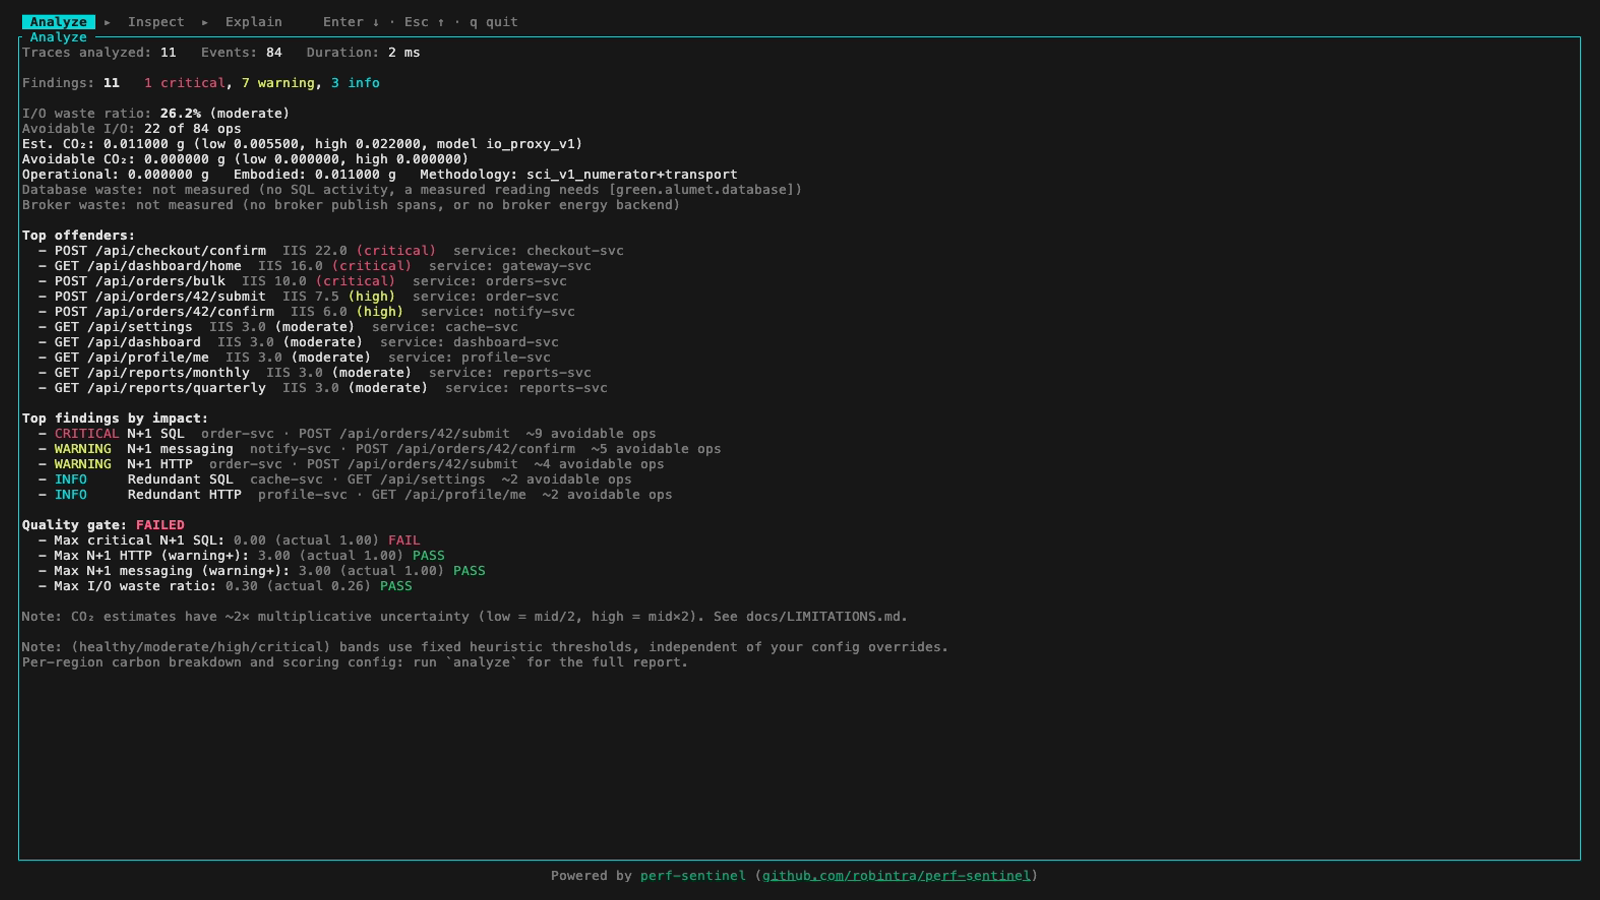Click the INFO Redundant HTTP finding

tap(355, 495)
